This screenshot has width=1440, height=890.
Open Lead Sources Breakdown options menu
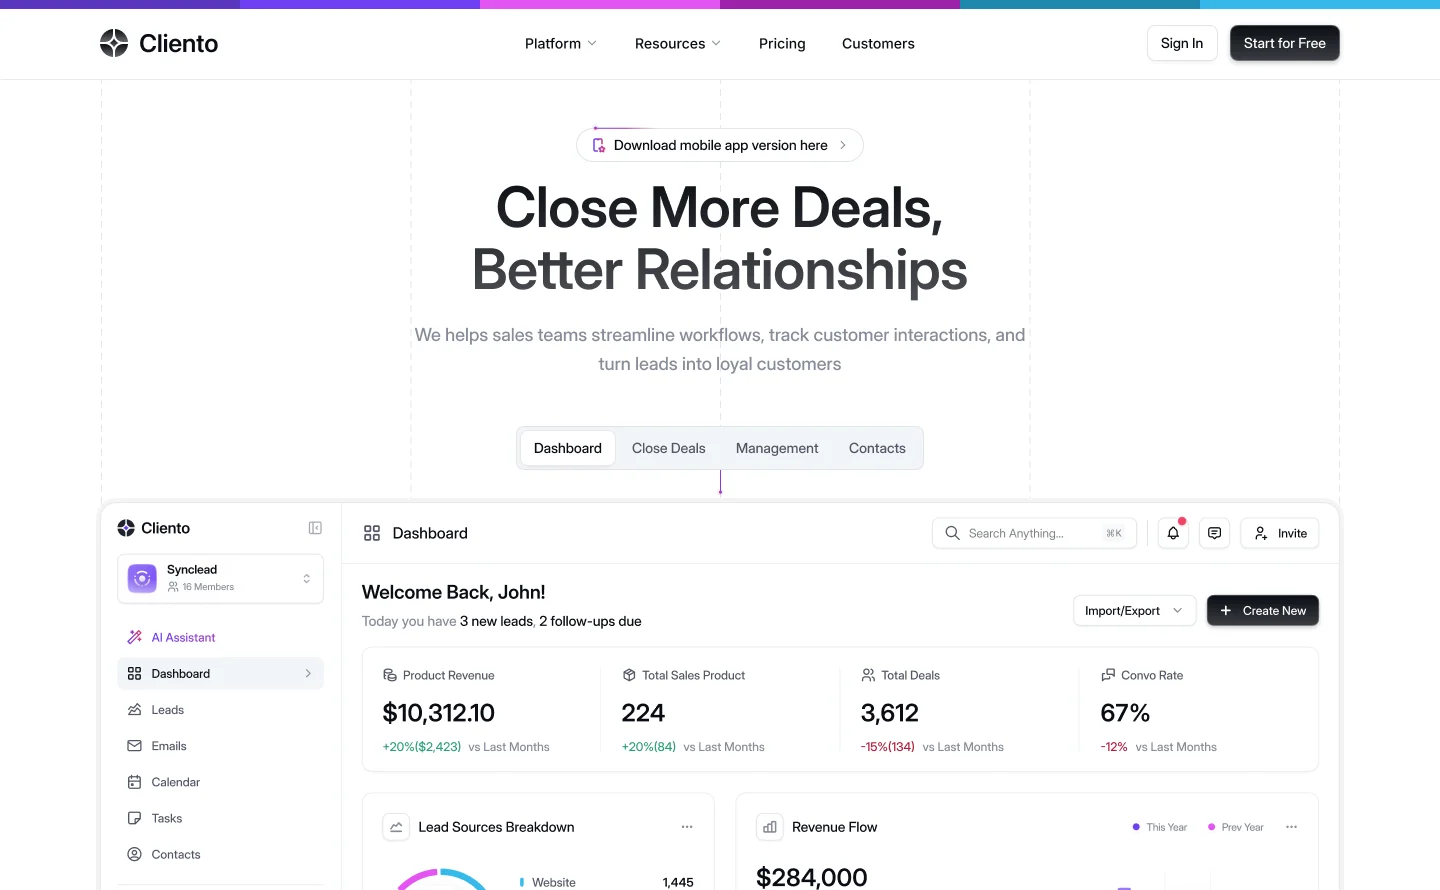point(687,827)
